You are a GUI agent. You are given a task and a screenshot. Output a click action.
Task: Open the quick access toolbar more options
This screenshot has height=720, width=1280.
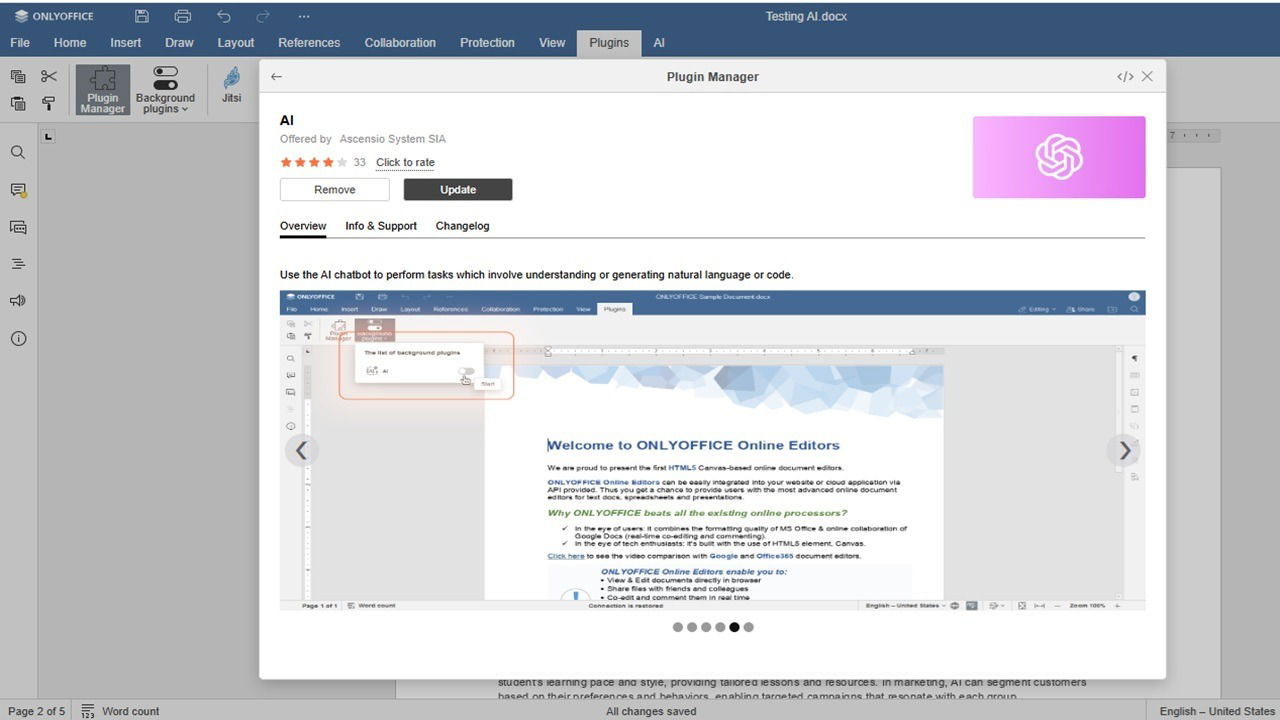[x=303, y=15]
